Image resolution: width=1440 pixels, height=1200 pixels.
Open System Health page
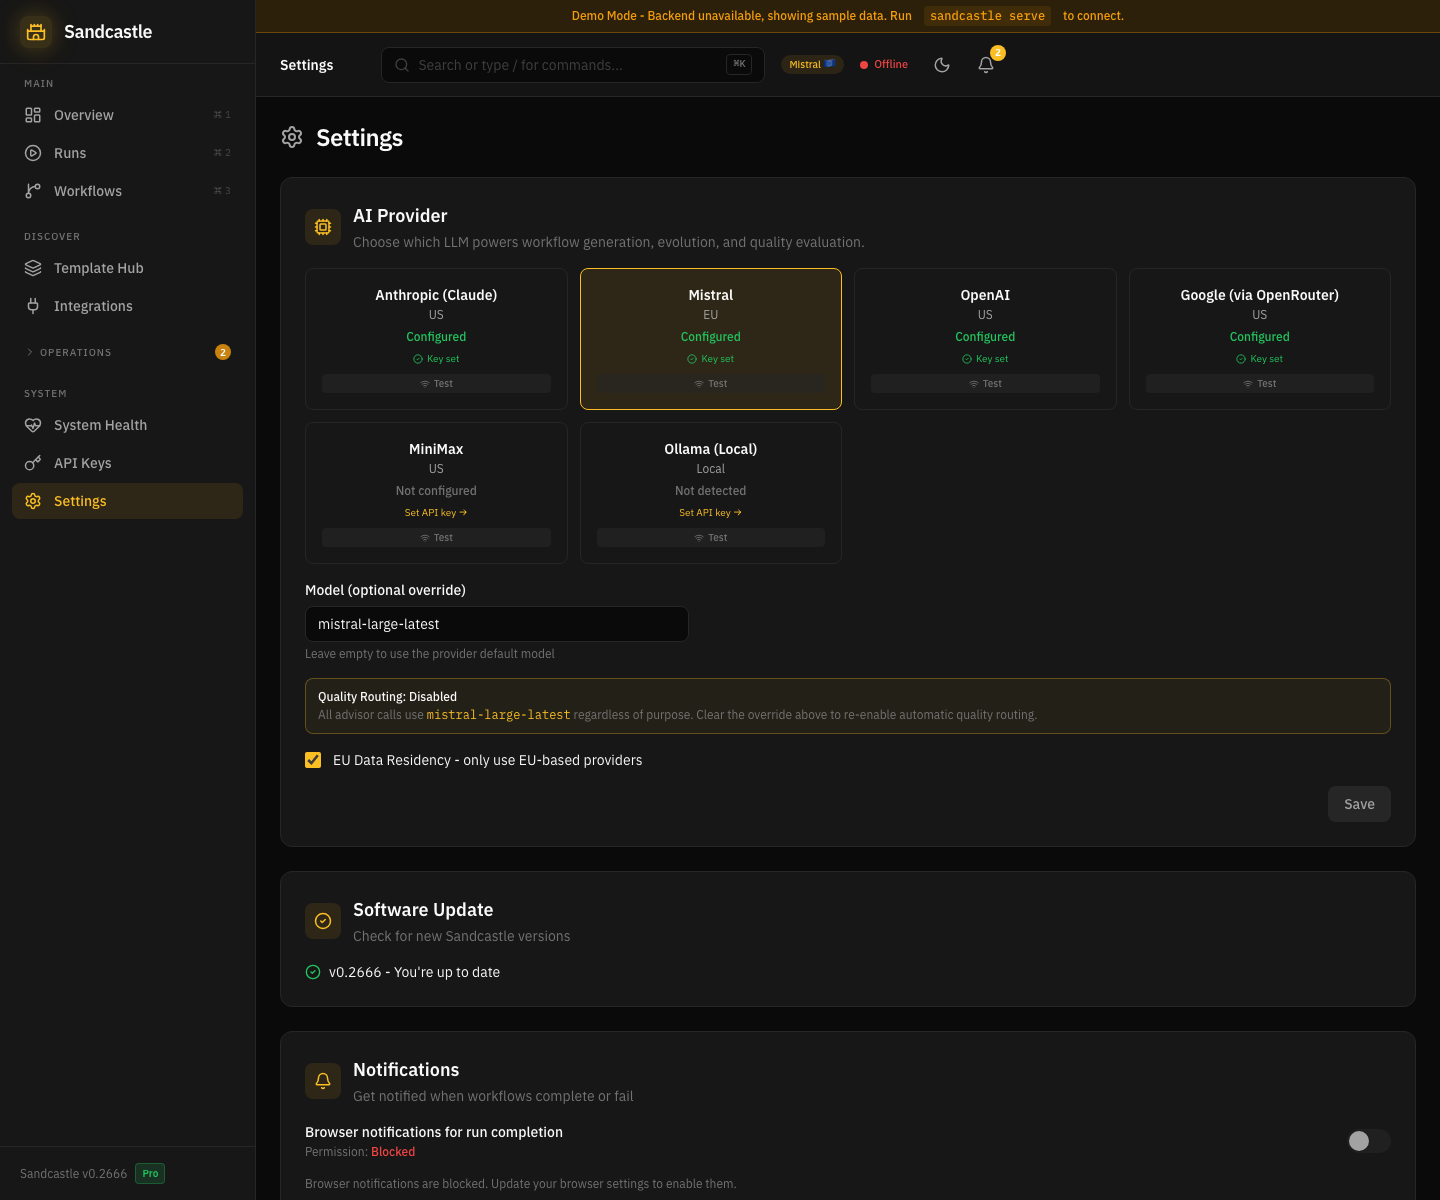tap(127, 425)
